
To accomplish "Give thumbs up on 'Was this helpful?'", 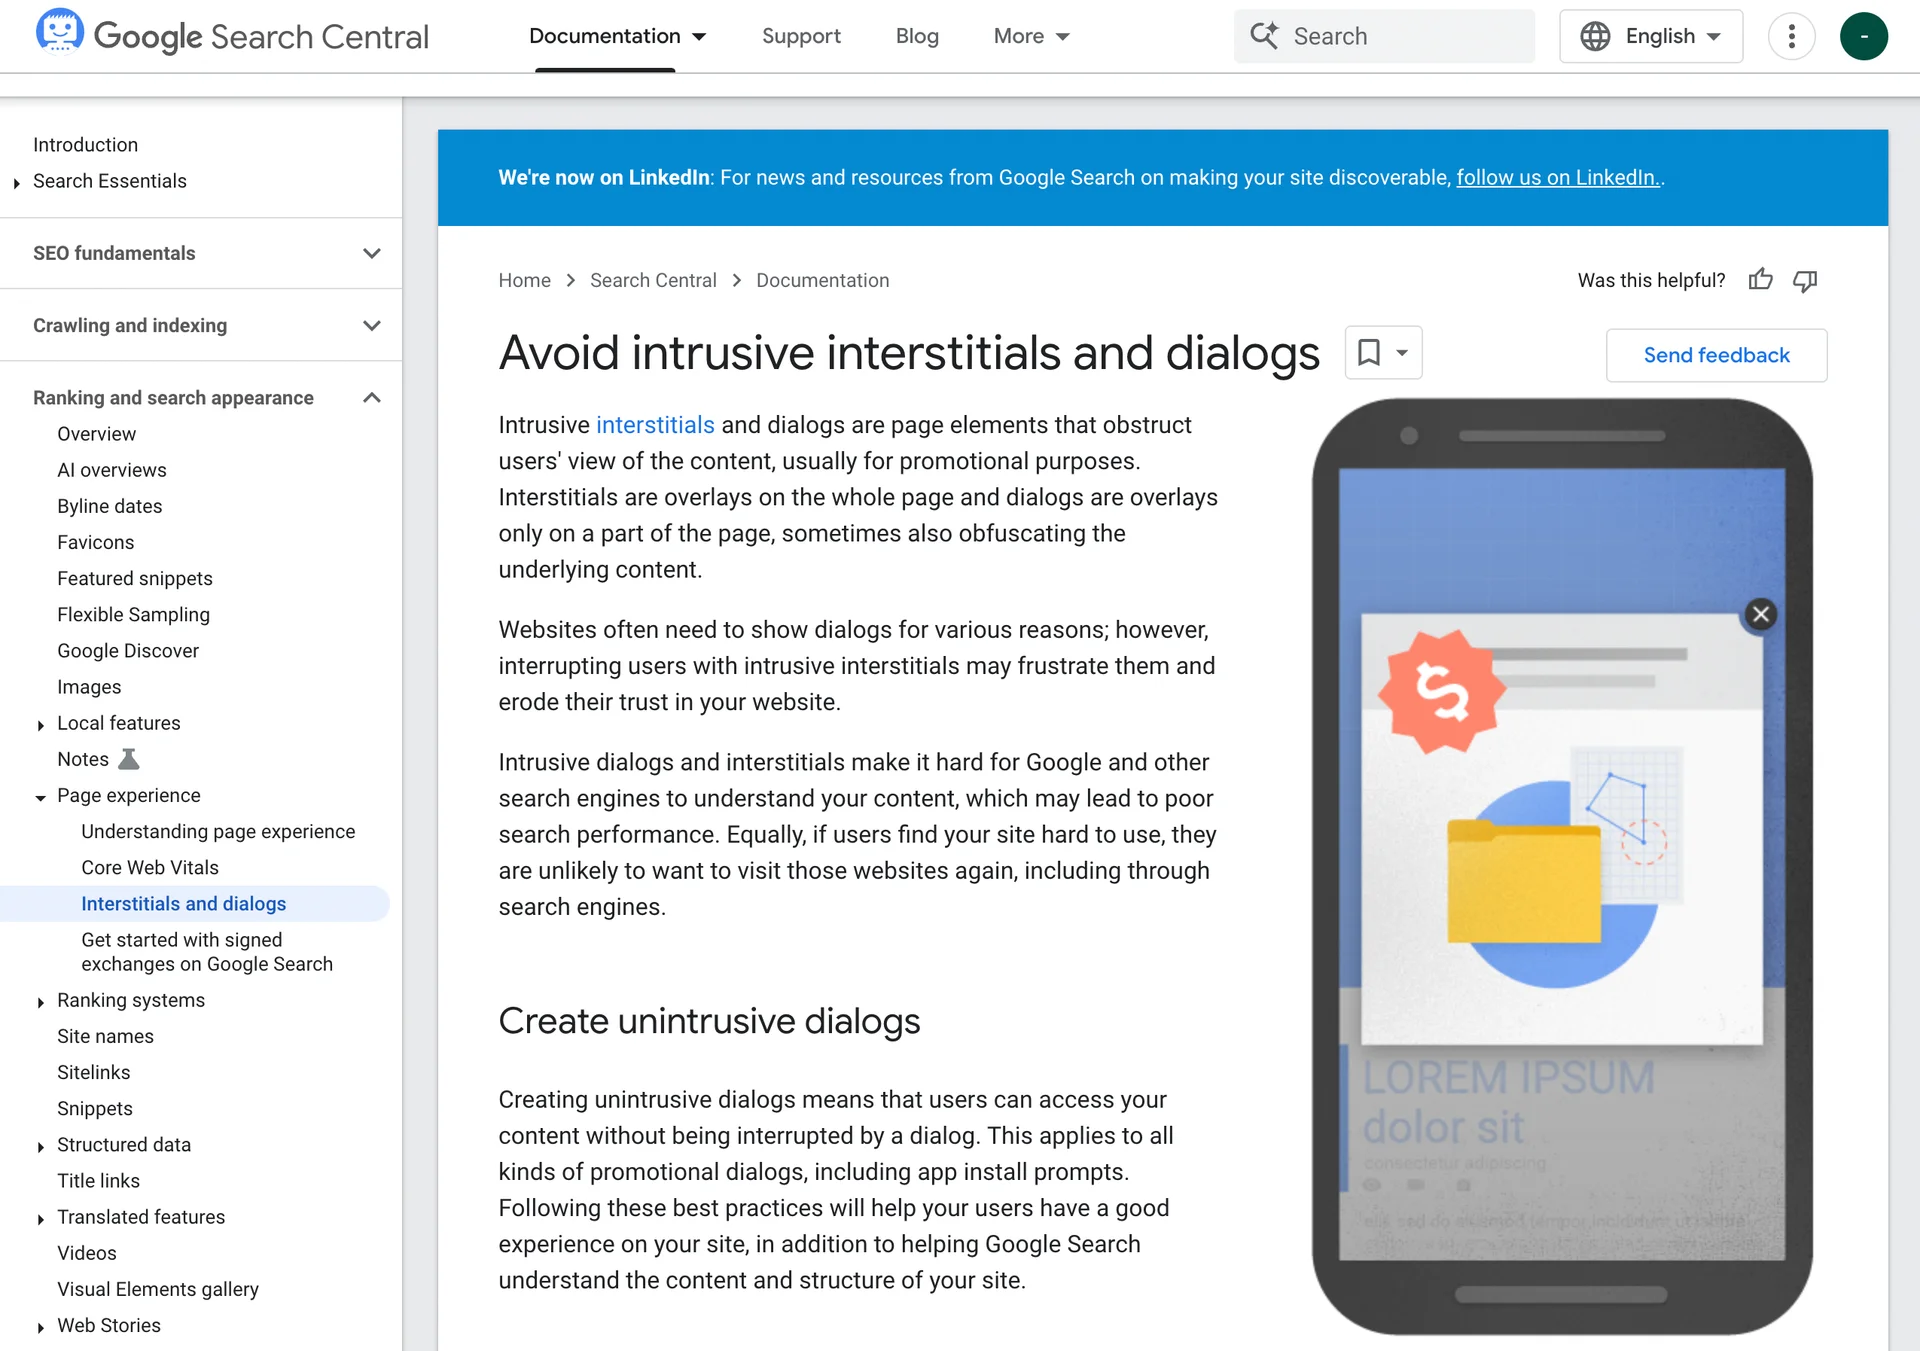I will [x=1760, y=280].
